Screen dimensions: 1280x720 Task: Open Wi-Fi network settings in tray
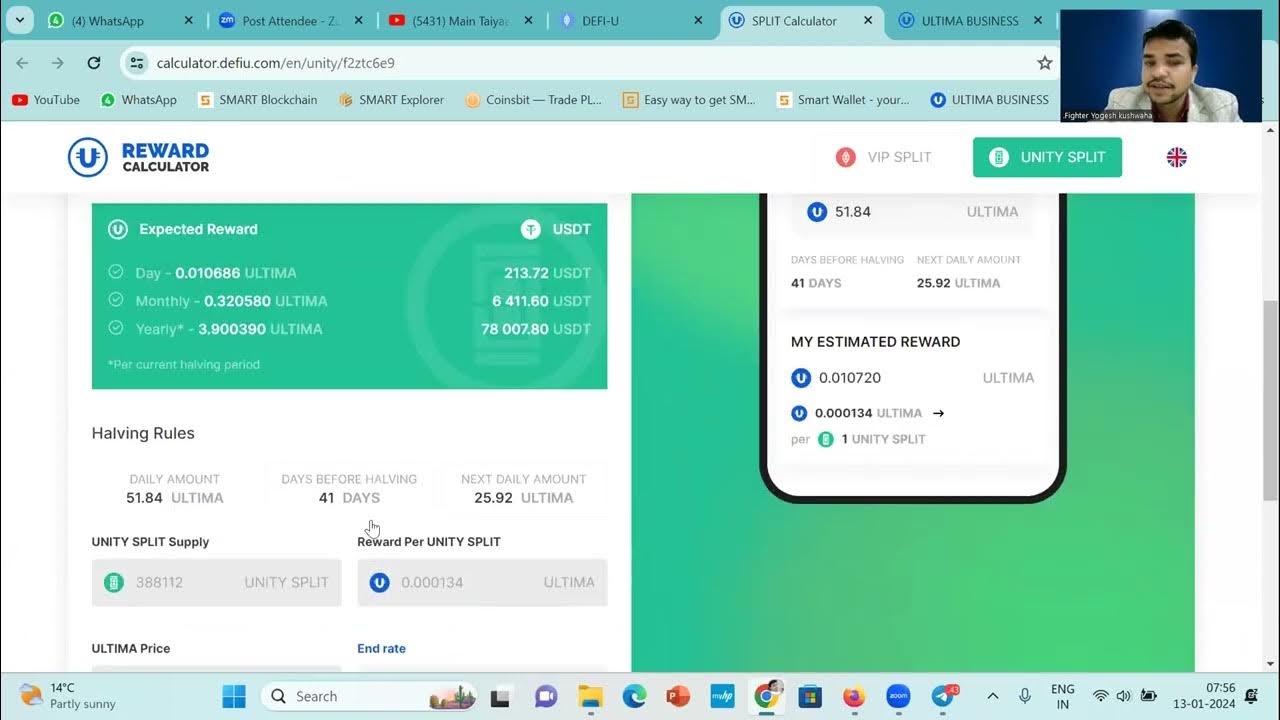tap(1101, 696)
